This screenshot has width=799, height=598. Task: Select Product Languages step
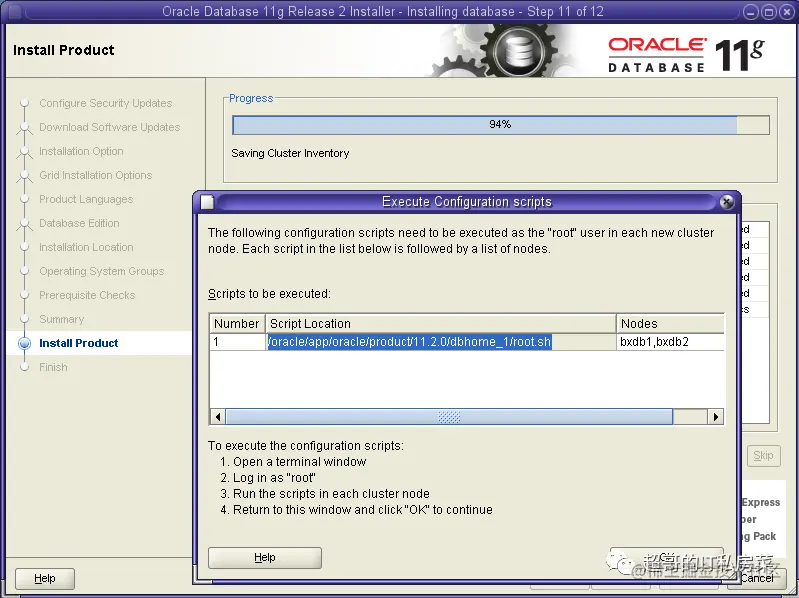(x=86, y=199)
